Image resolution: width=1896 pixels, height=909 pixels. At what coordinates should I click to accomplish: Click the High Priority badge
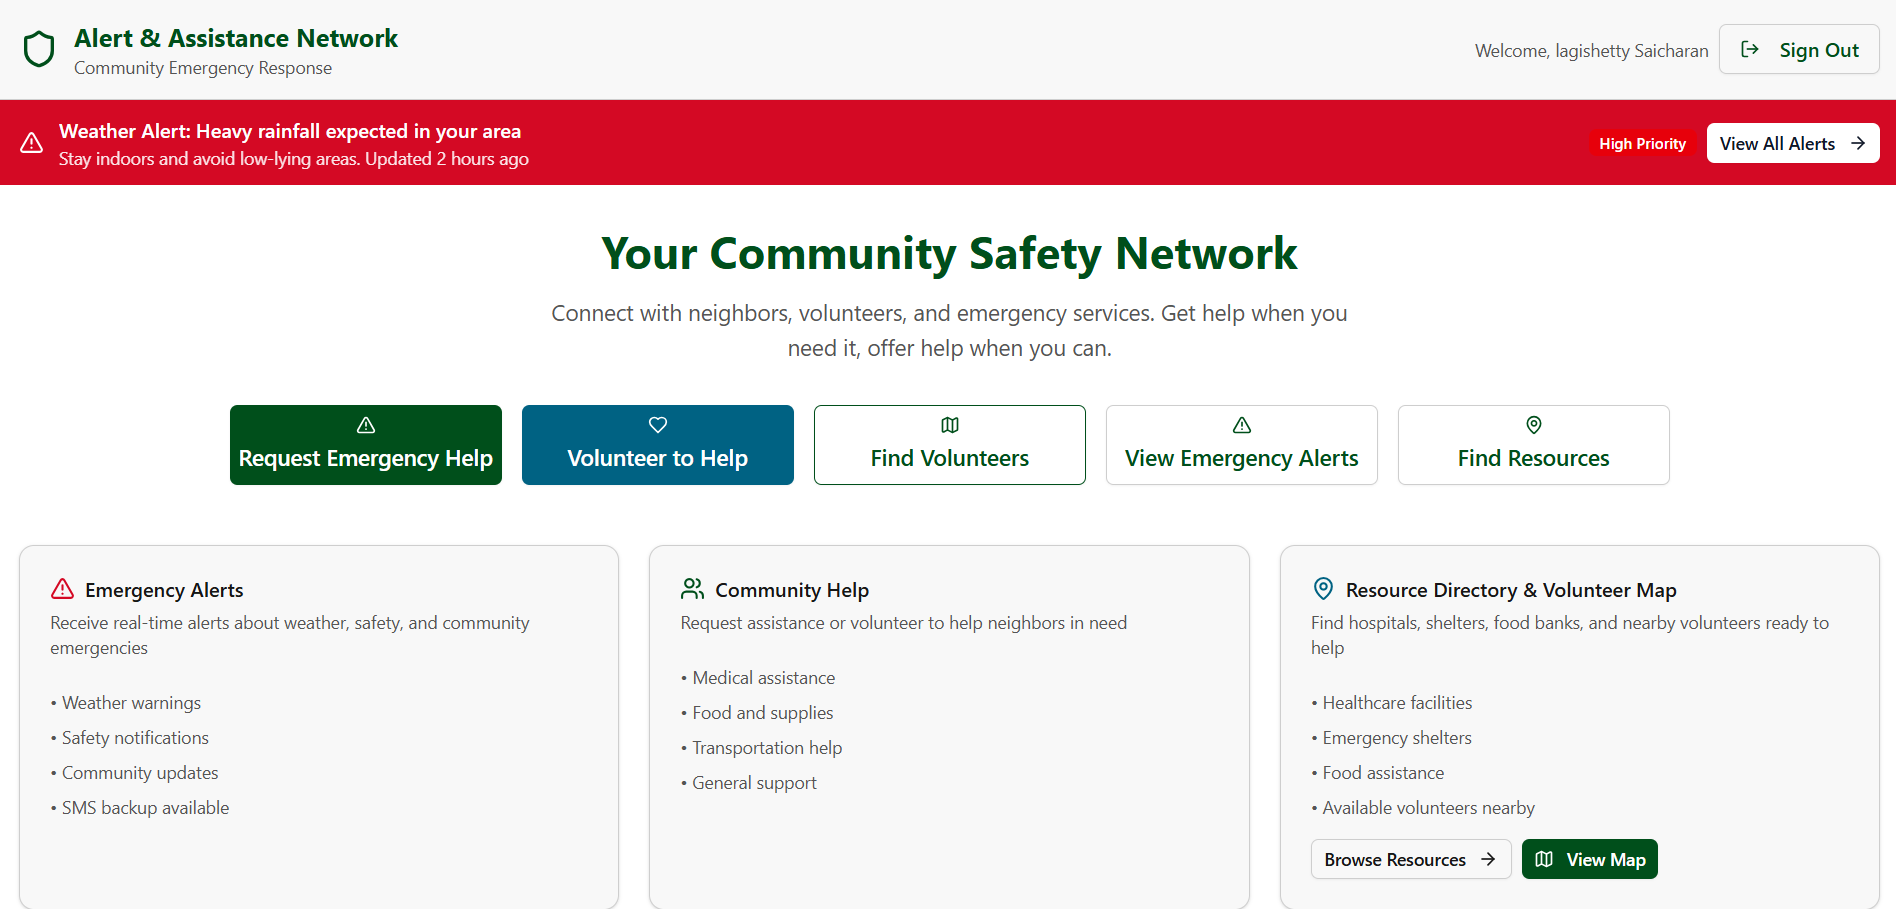tap(1642, 143)
